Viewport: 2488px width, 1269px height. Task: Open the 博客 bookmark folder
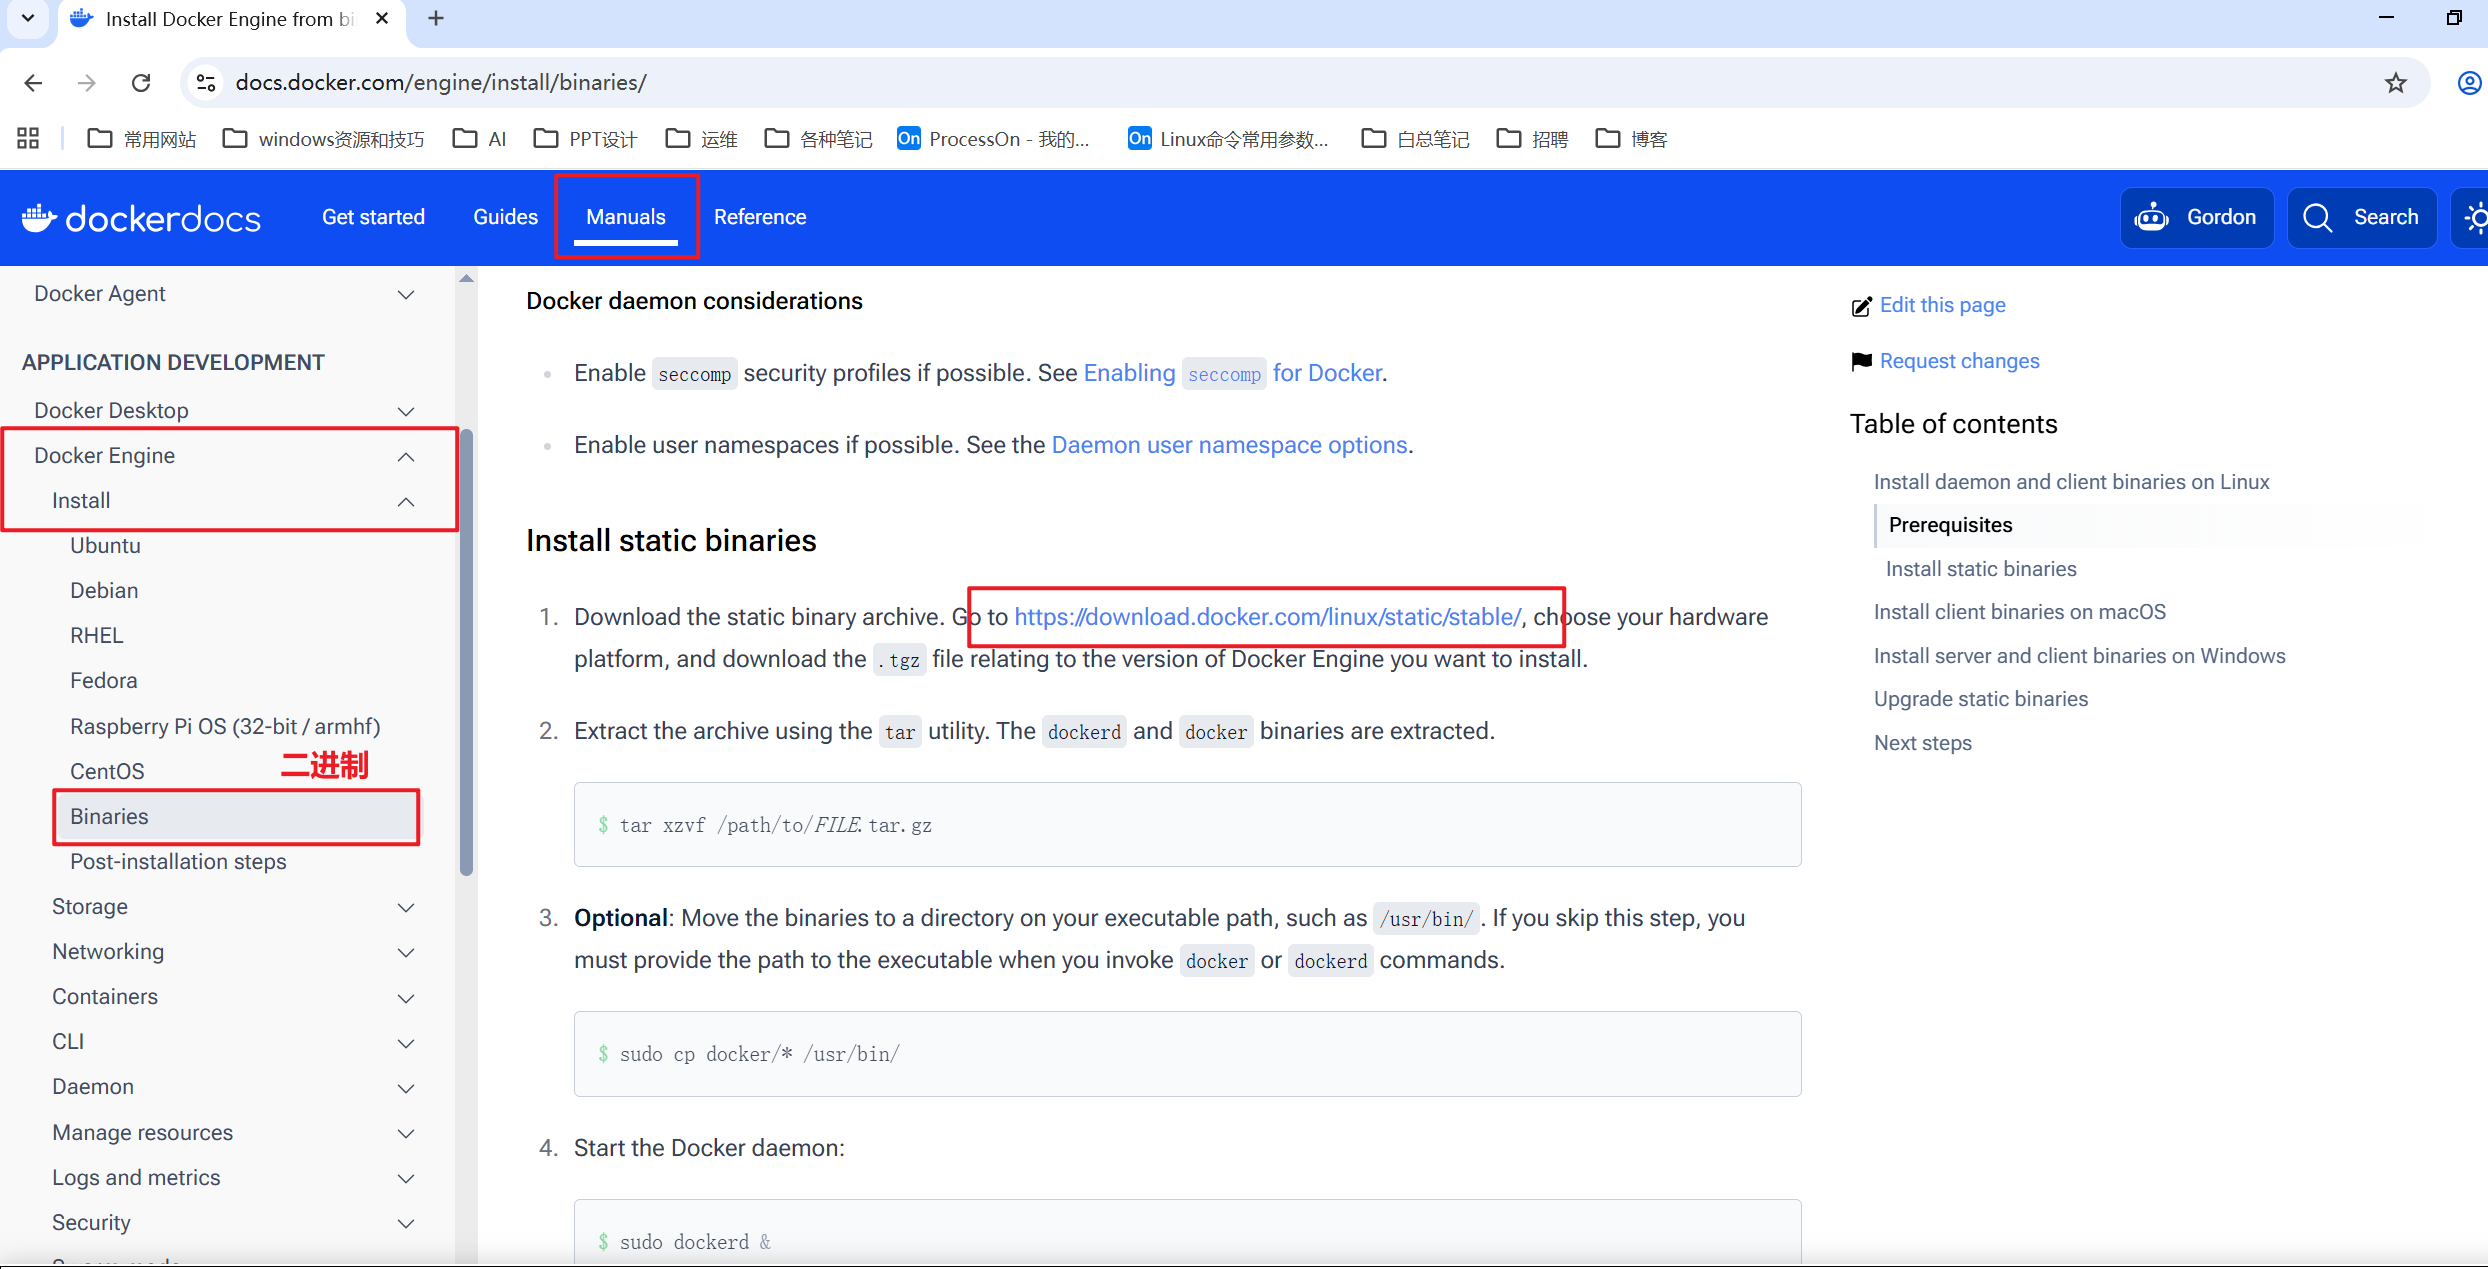pyautogui.click(x=1632, y=139)
